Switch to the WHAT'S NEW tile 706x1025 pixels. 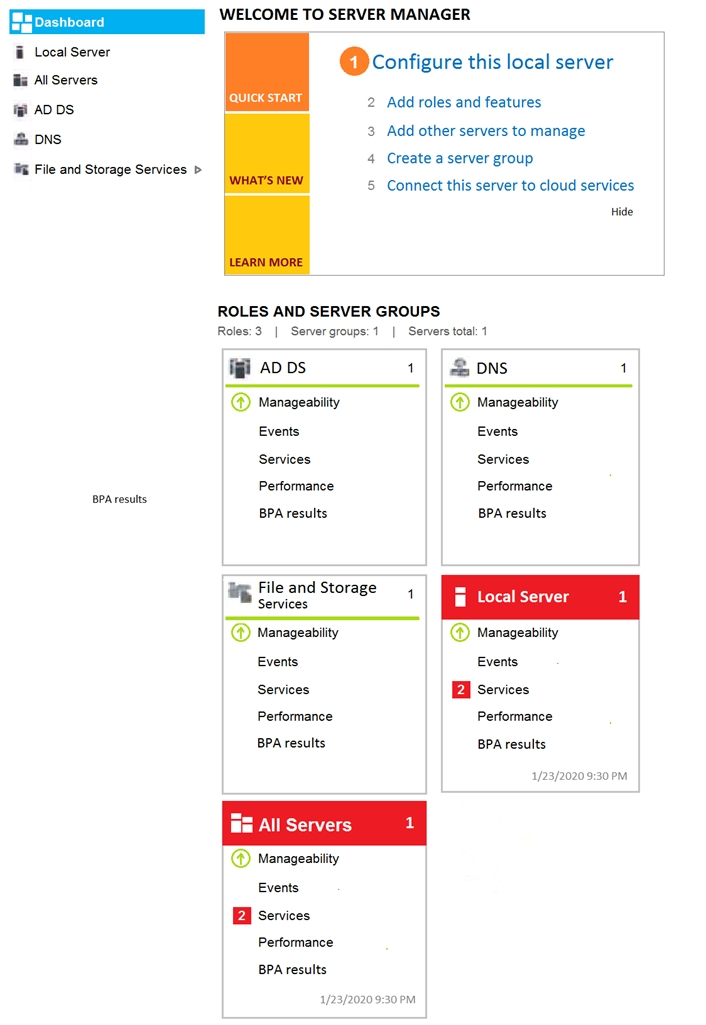(267, 154)
